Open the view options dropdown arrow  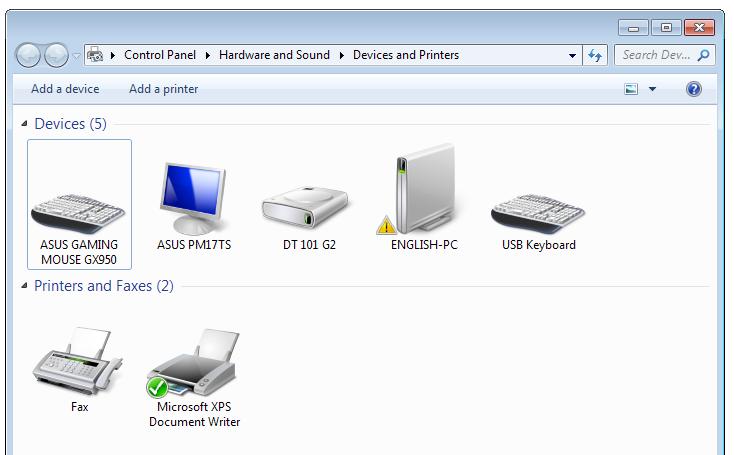652,88
